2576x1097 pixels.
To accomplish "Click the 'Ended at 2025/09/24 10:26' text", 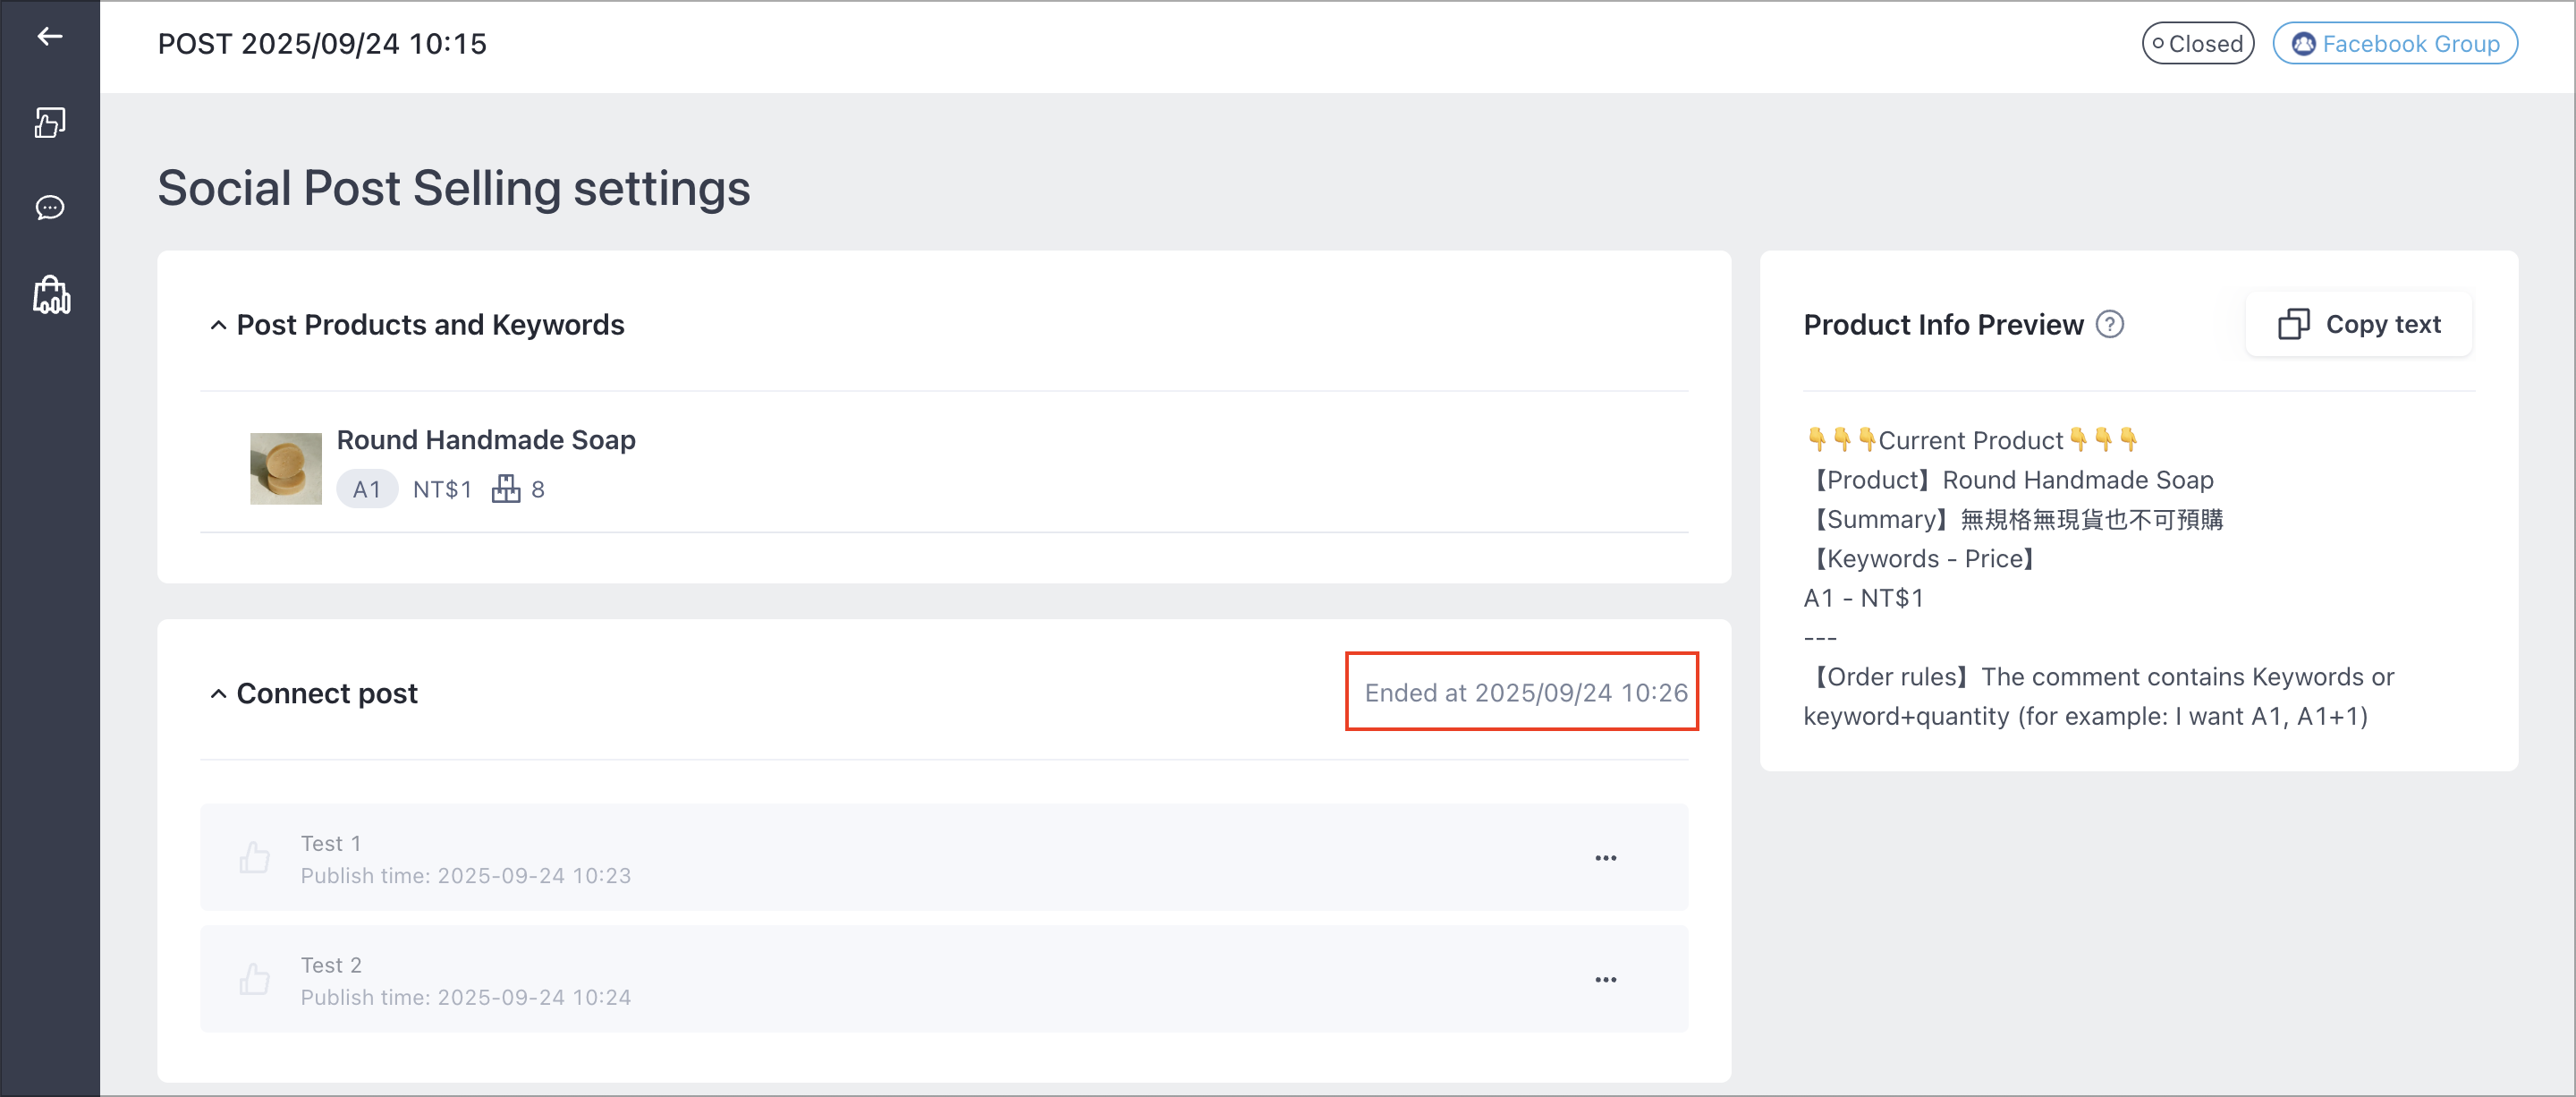I will tap(1526, 693).
